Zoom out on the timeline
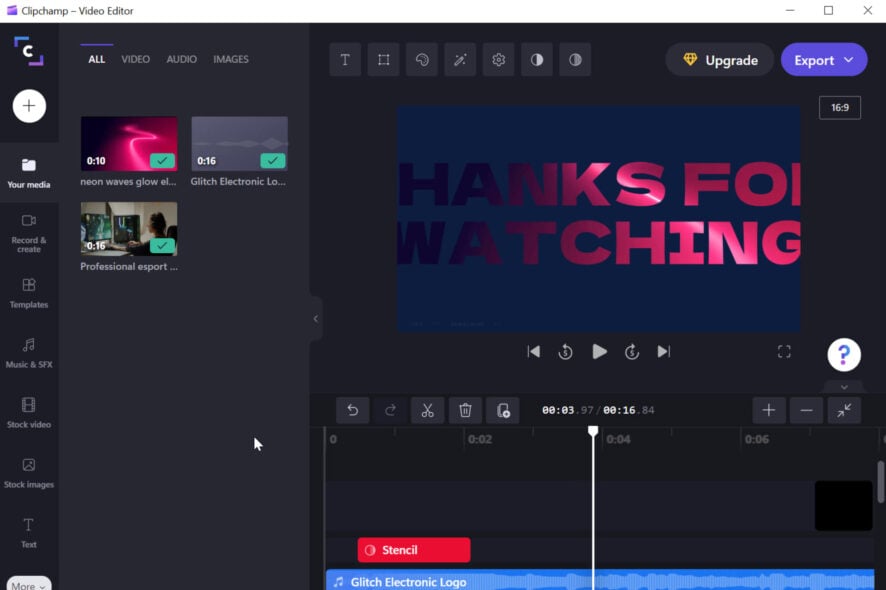886x590 pixels. [806, 410]
